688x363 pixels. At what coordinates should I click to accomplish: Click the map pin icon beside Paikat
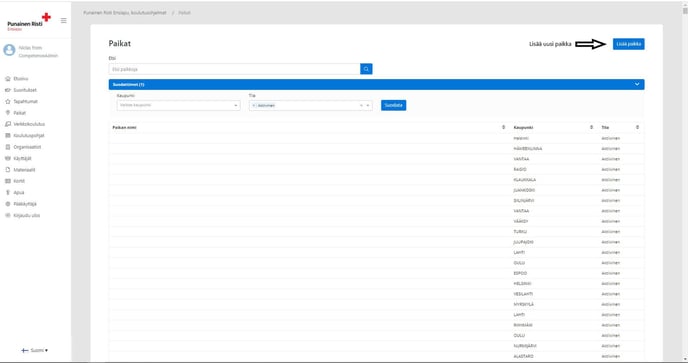(7, 113)
